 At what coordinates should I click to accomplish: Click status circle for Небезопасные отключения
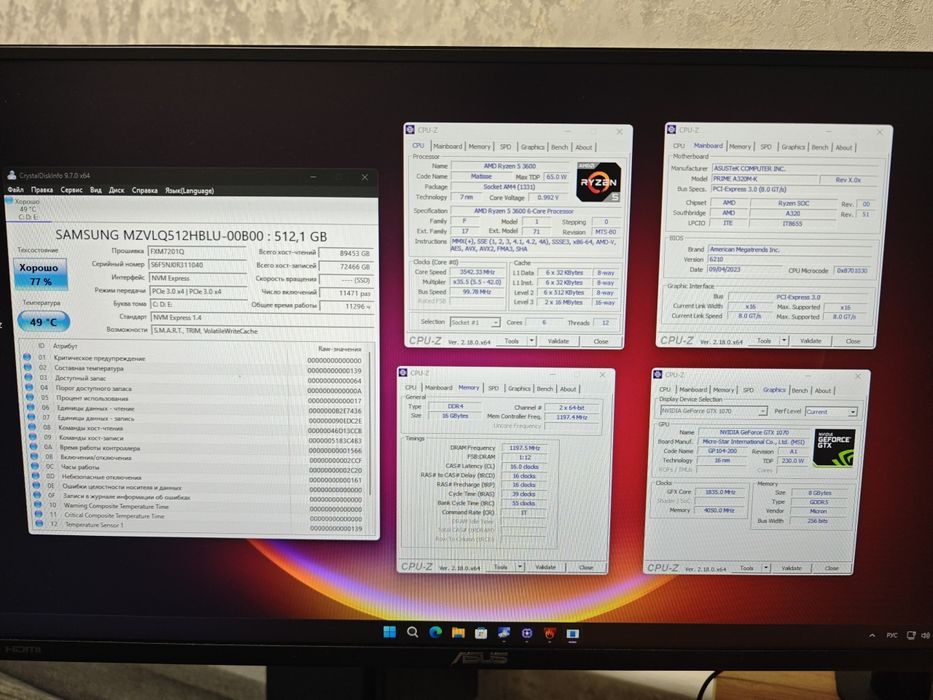click(x=35, y=476)
